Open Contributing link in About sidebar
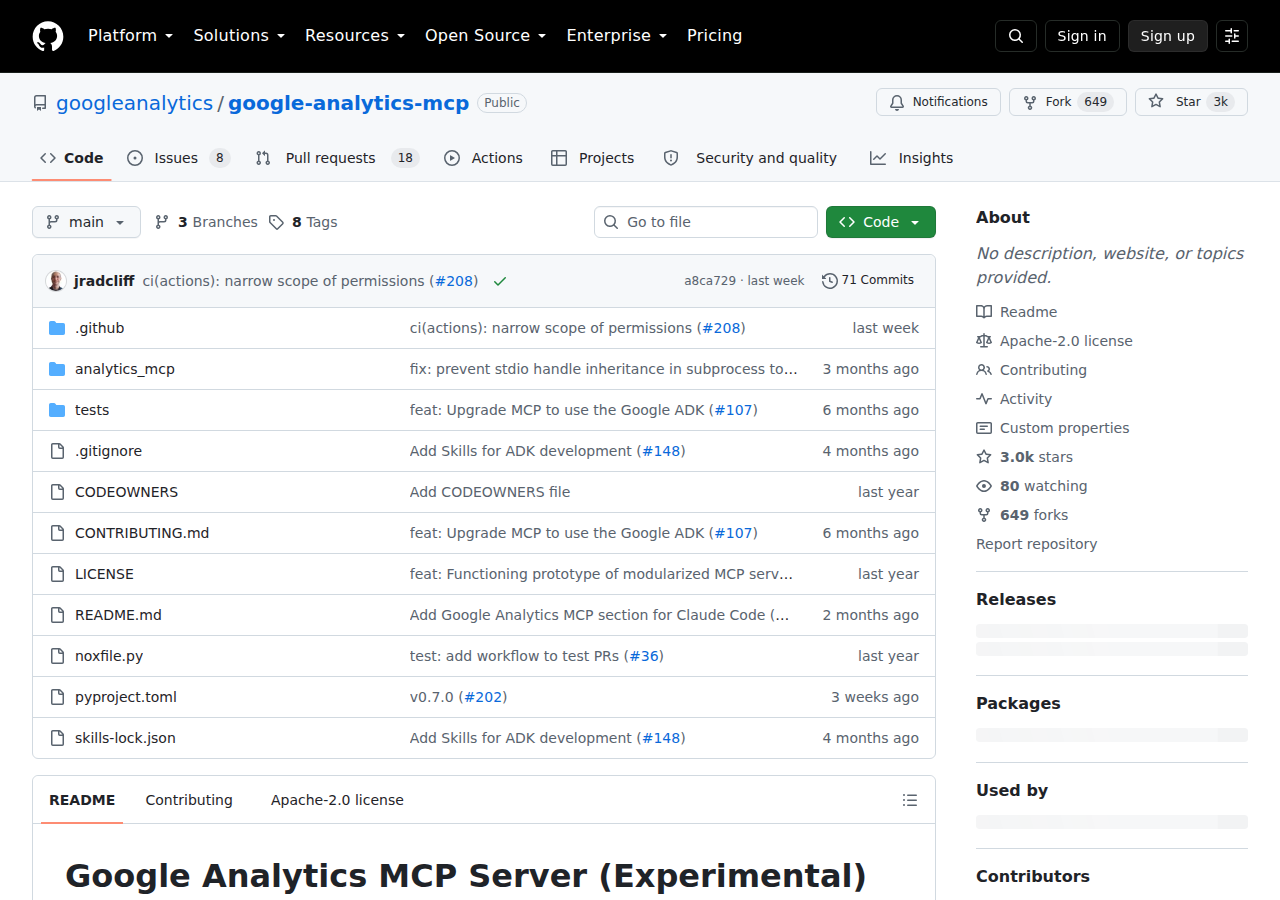 pos(1031,370)
